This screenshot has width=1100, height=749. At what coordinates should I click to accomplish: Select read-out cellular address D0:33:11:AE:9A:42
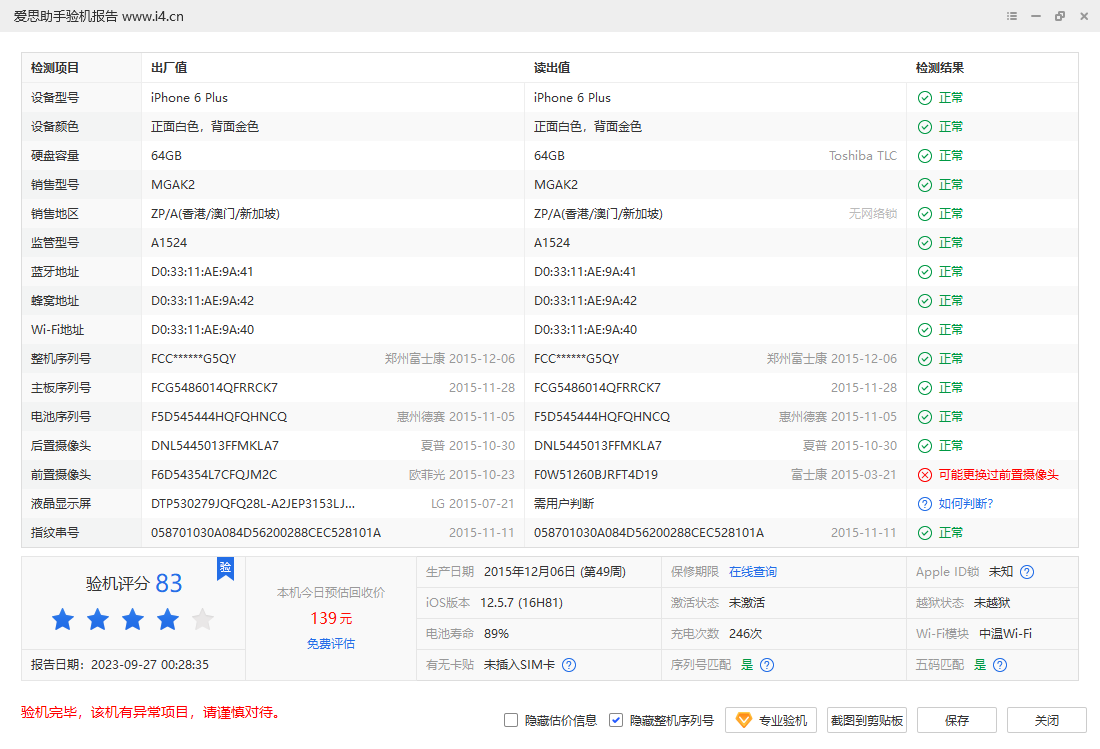tap(585, 301)
